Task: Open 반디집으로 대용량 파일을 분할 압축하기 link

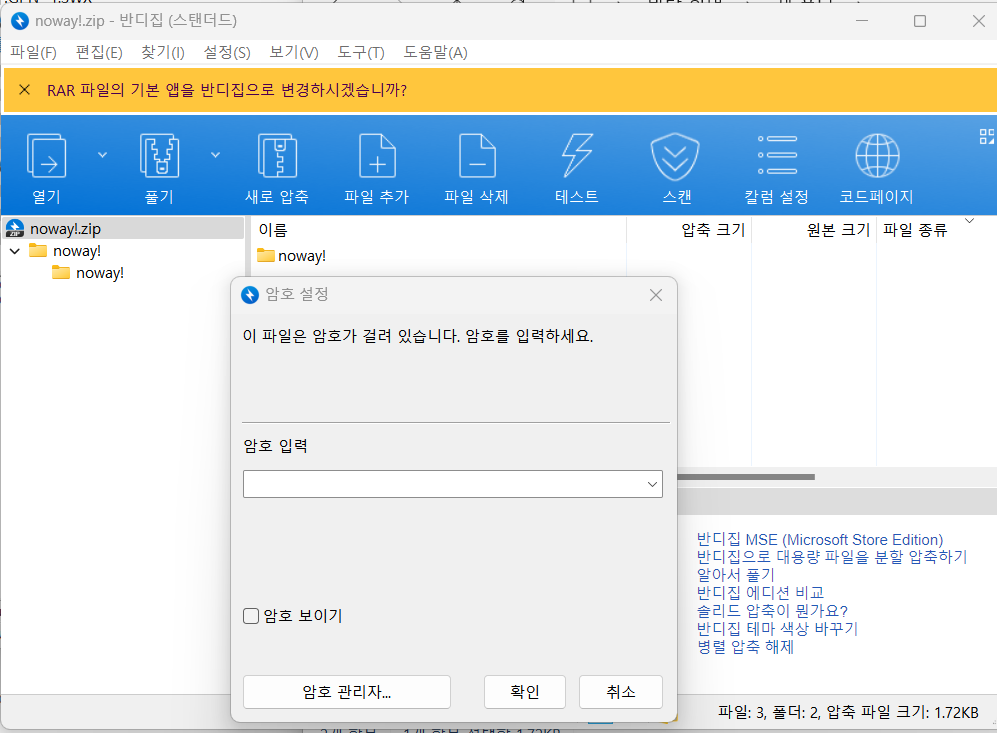Action: click(832, 558)
